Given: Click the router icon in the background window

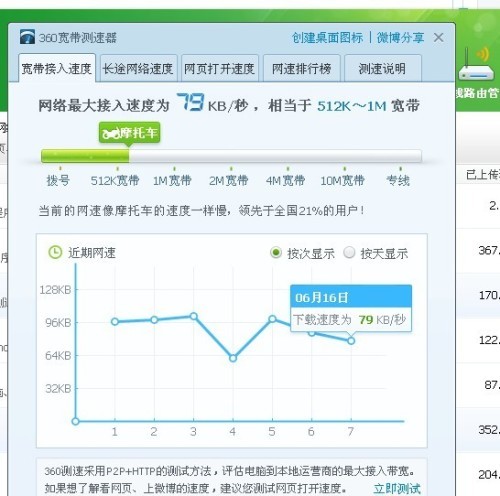Looking at the screenshot, I should [x=476, y=64].
